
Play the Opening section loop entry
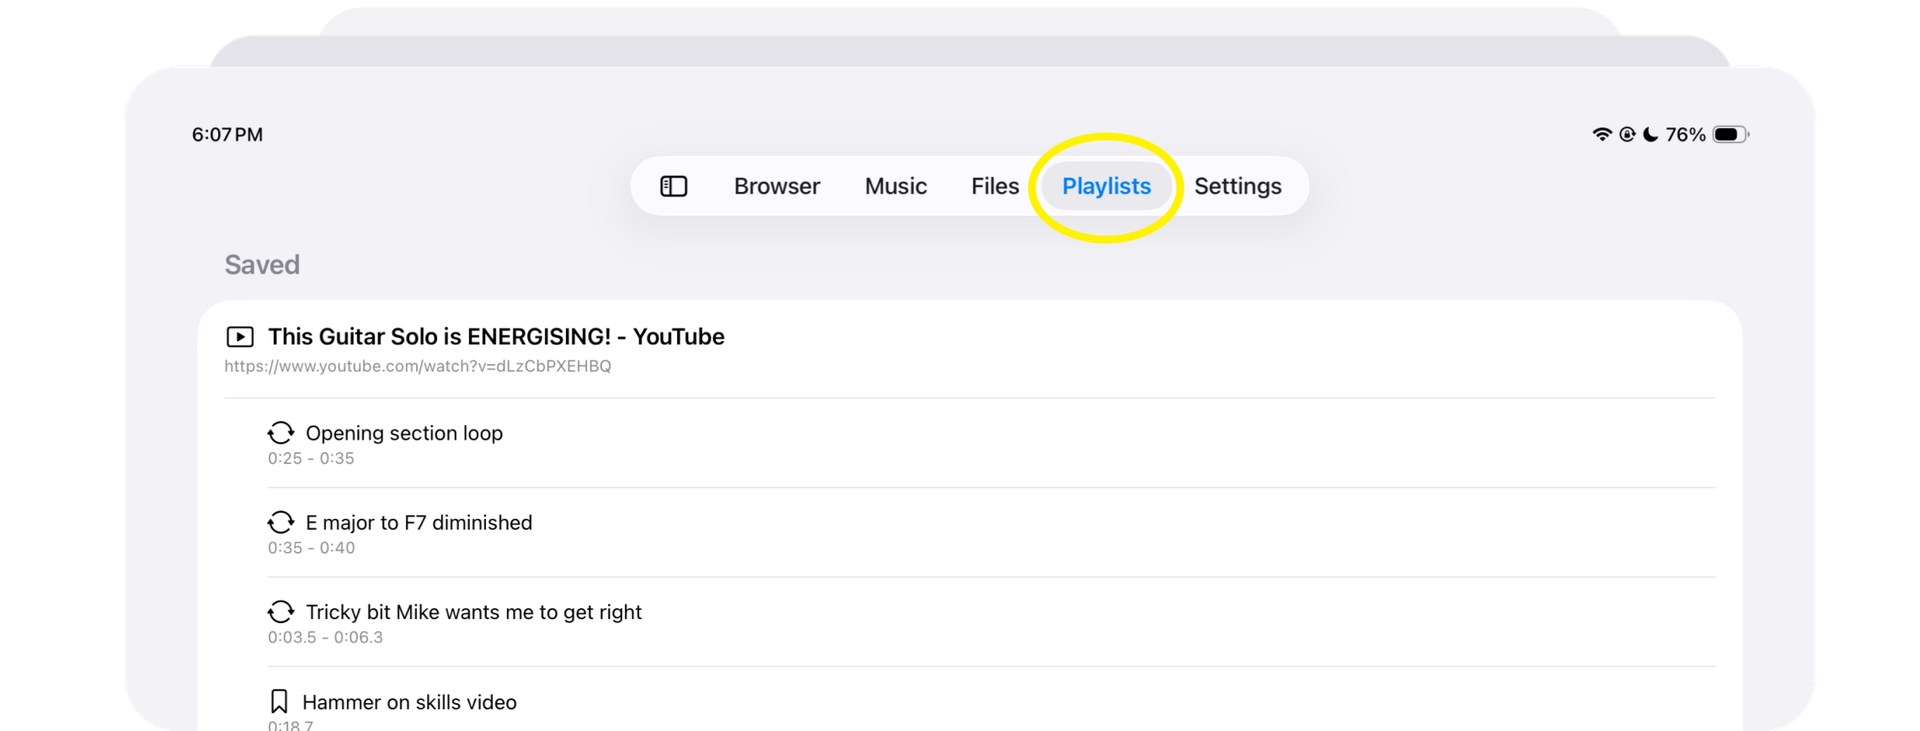pyautogui.click(x=404, y=433)
